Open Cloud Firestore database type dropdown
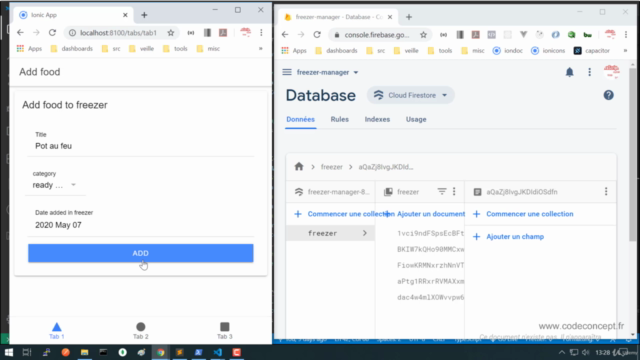640x360 pixels. tap(411, 95)
